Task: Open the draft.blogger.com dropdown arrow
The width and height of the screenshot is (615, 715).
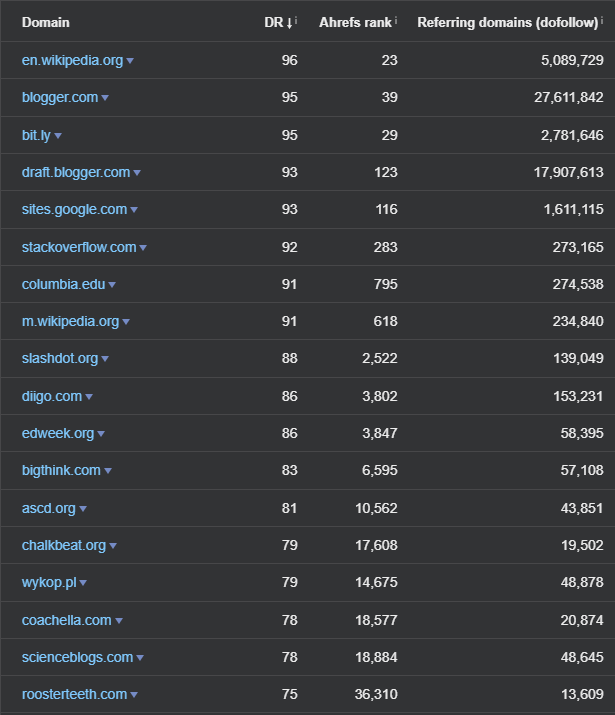Action: 137,173
